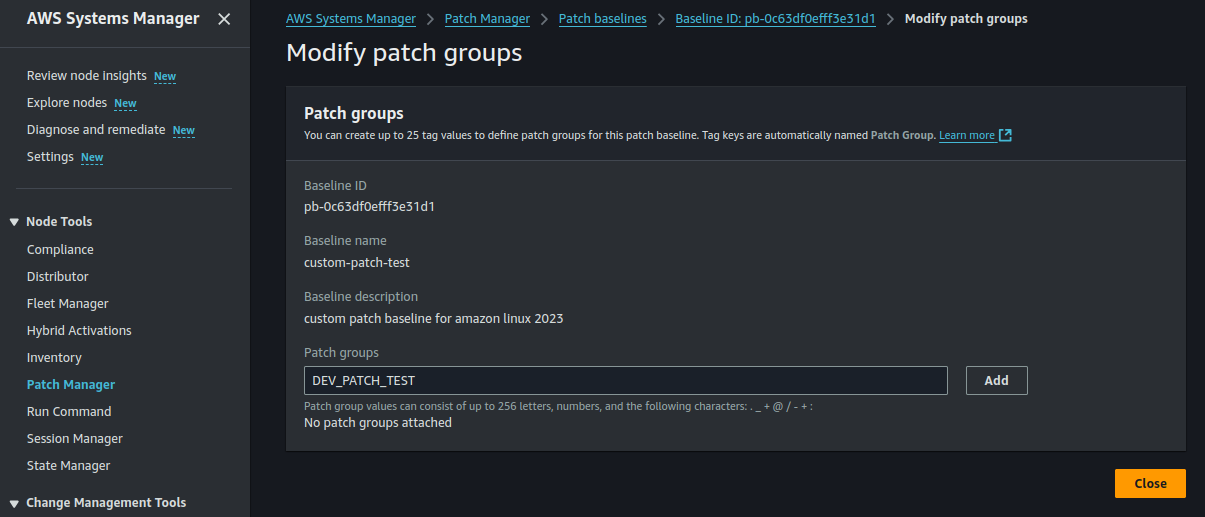This screenshot has width=1205, height=517.
Task: Open Review node insights
Action: 87,76
